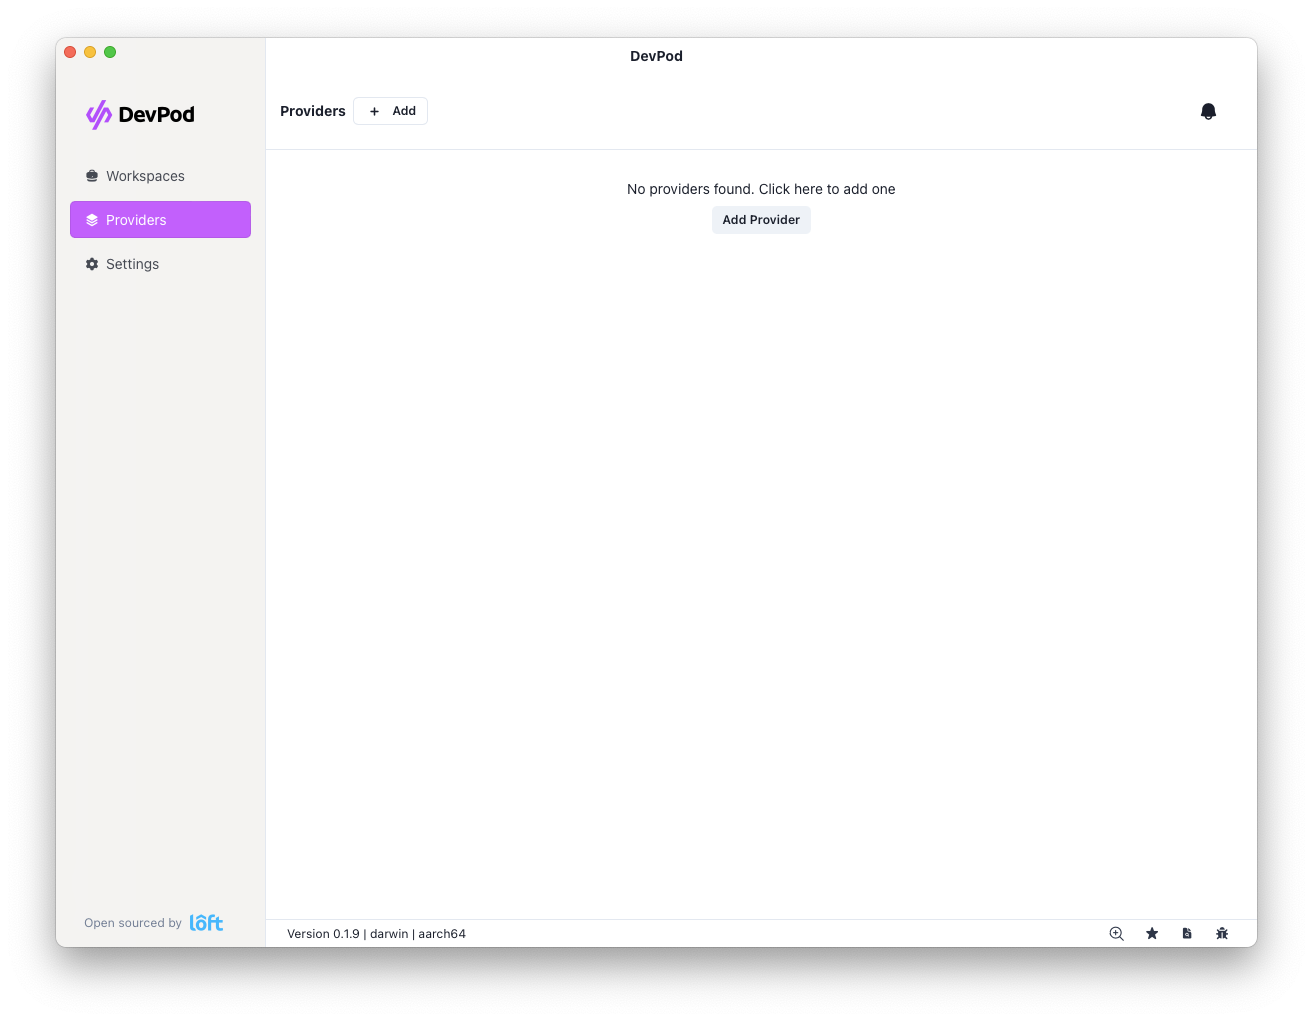Screen dimensions: 1313x1021
Task: Click the Workspaces briefcase icon
Action: 92,176
